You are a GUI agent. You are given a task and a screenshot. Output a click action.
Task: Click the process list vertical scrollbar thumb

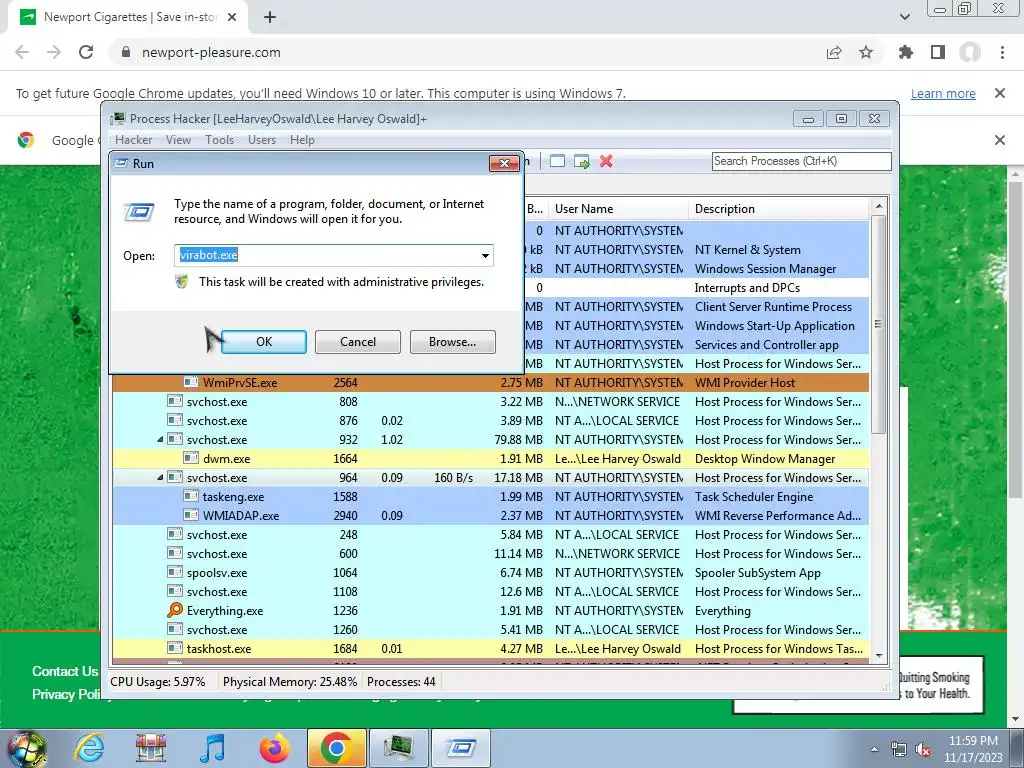[x=878, y=324]
